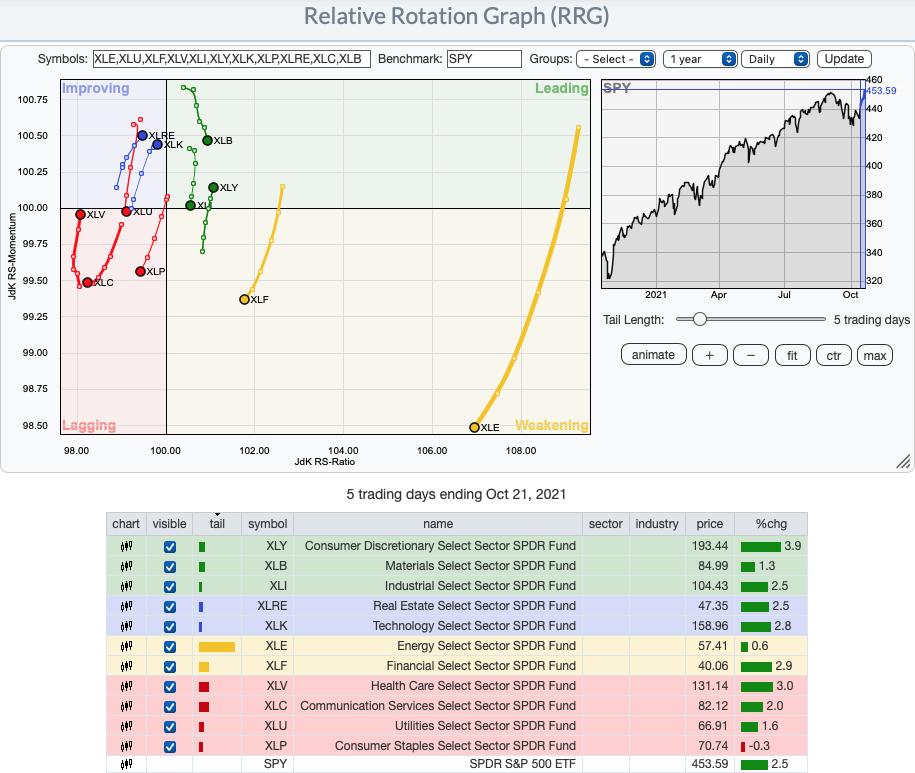Click the XLE marker on the RRG
The height and width of the screenshot is (773, 915).
(474, 427)
